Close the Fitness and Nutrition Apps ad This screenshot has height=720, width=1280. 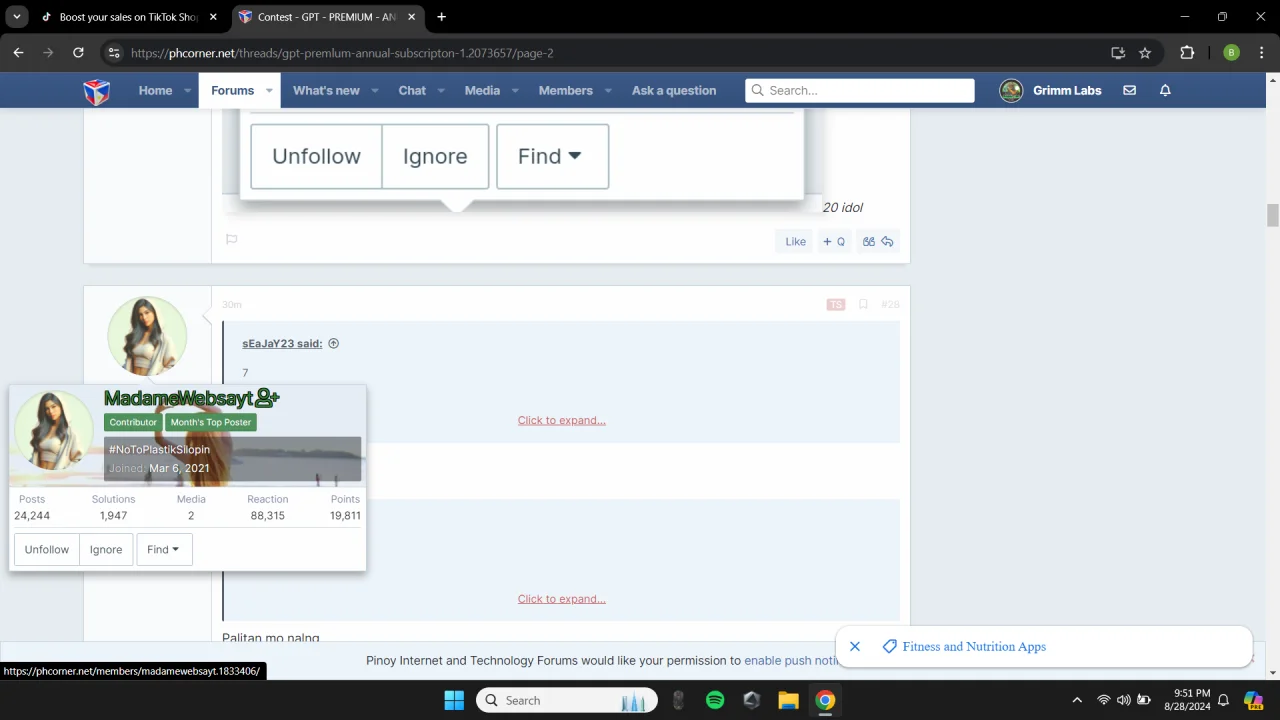855,646
